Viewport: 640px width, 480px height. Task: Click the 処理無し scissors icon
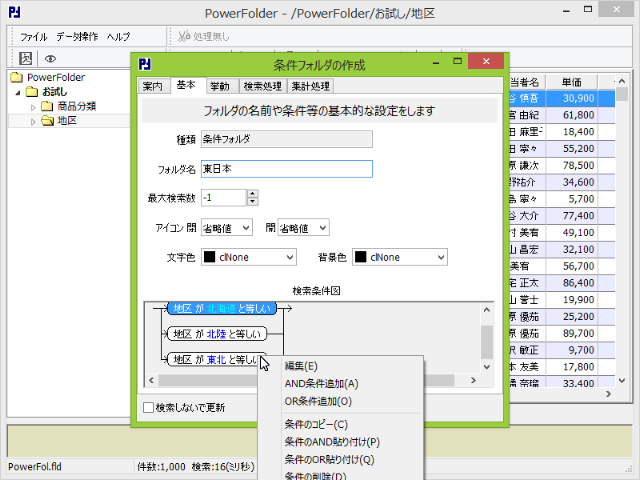pyautogui.click(x=184, y=36)
